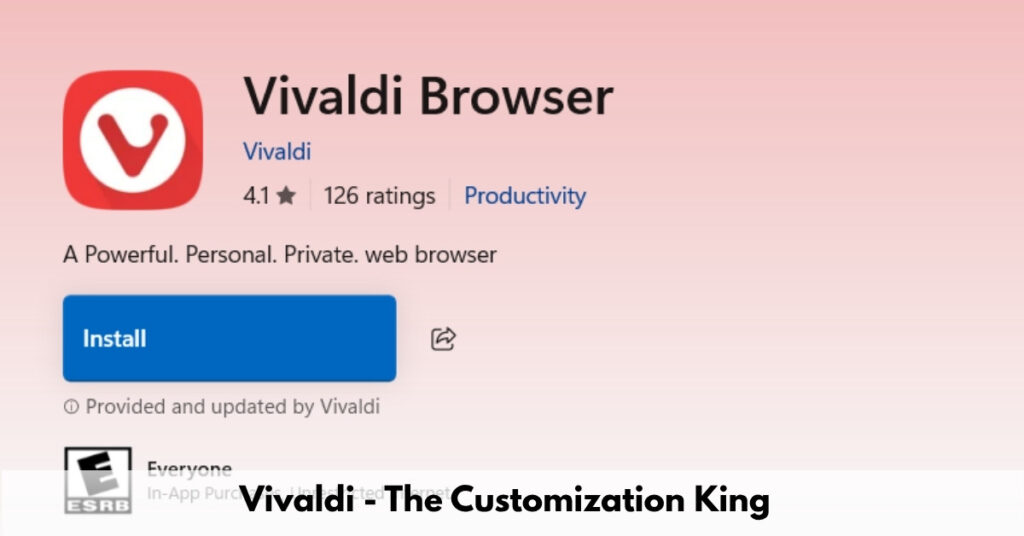This screenshot has height=536, width=1024.
Task: Click the partly hidden 'Unrestricted Internet' text
Action: pyautogui.click(x=371, y=492)
